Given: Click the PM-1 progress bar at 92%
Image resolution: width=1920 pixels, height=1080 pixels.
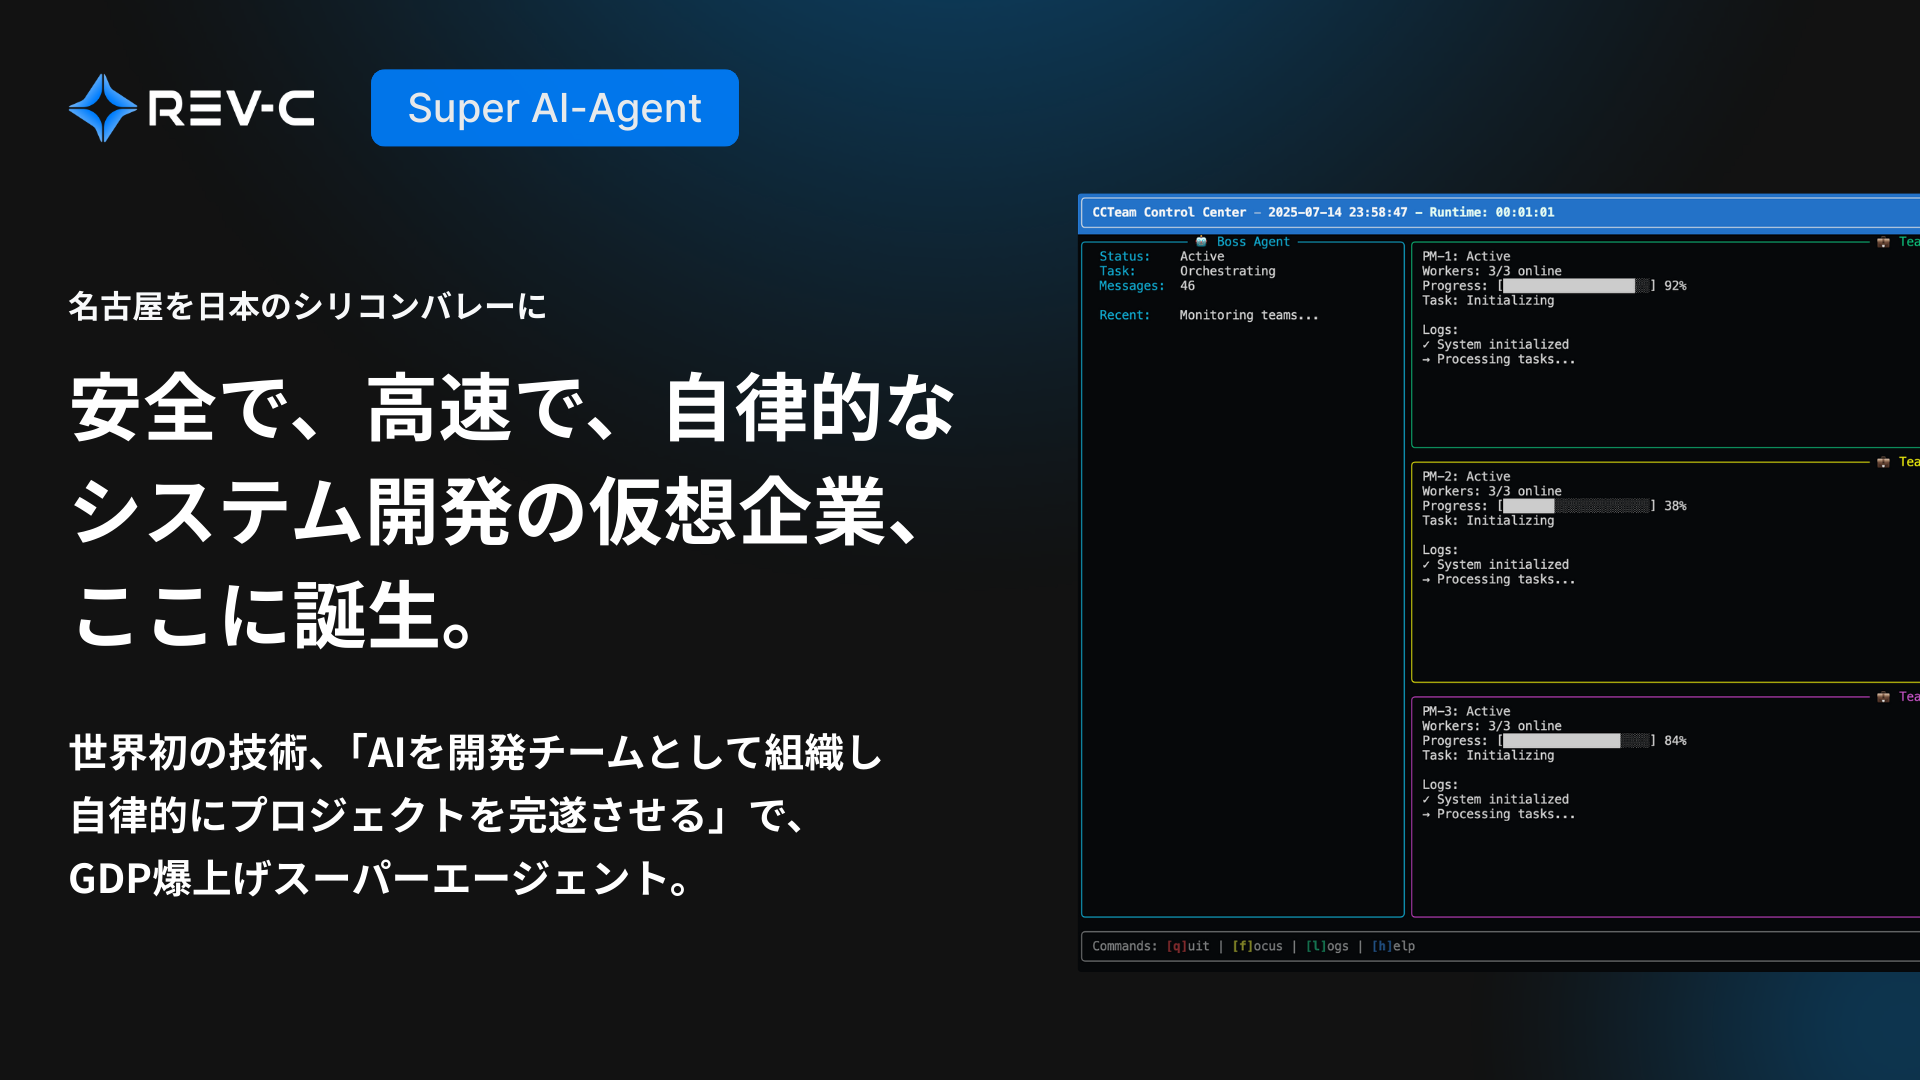Looking at the screenshot, I should pos(1576,286).
